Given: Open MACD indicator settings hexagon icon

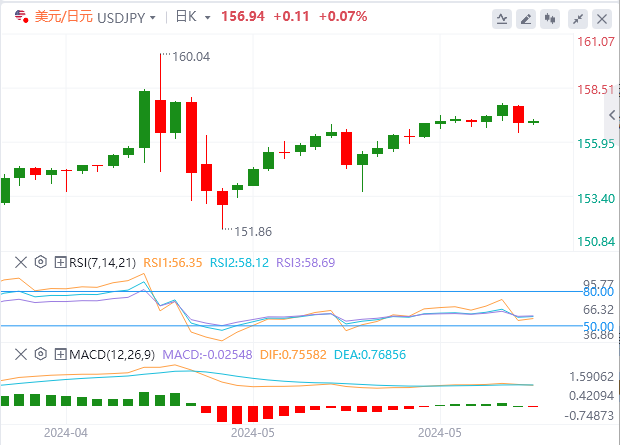Looking at the screenshot, I should pyautogui.click(x=41, y=354).
